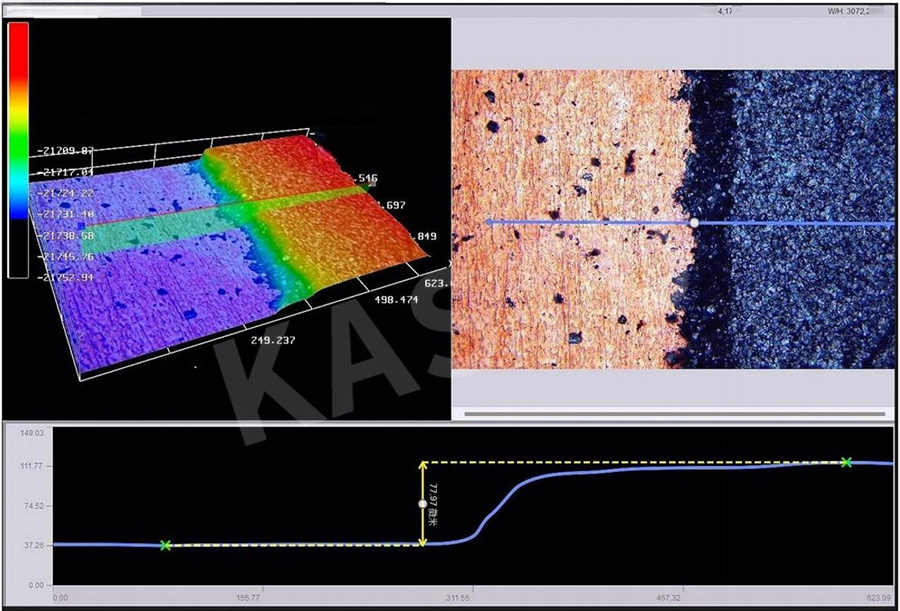Select white handle on yellow height measurement
Image resolution: width=900 pixels, height=611 pixels.
point(422,504)
